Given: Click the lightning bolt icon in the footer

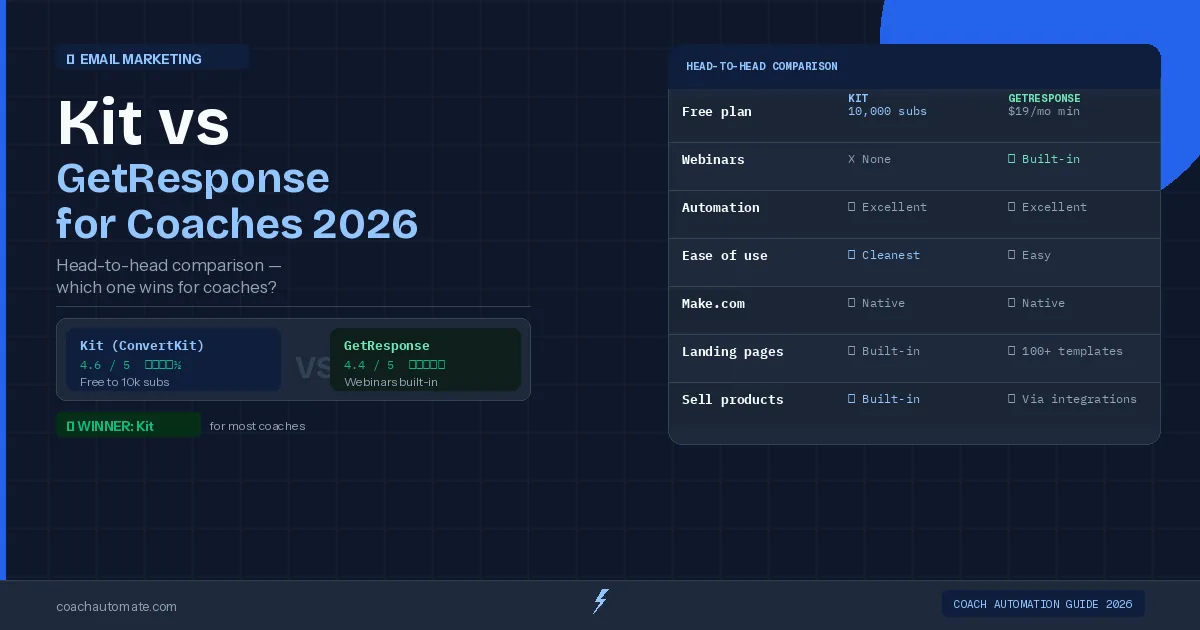Looking at the screenshot, I should tap(600, 602).
